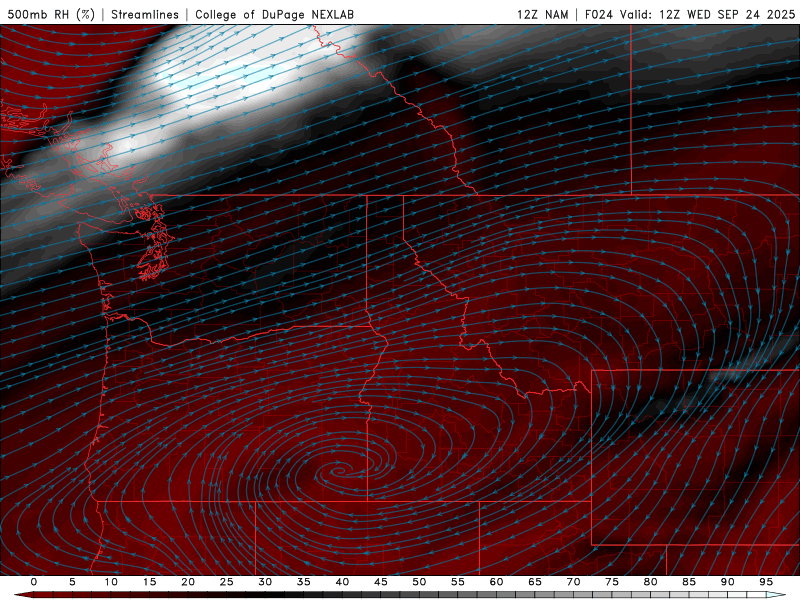Click the "12Z NAM" model label

click(x=542, y=14)
